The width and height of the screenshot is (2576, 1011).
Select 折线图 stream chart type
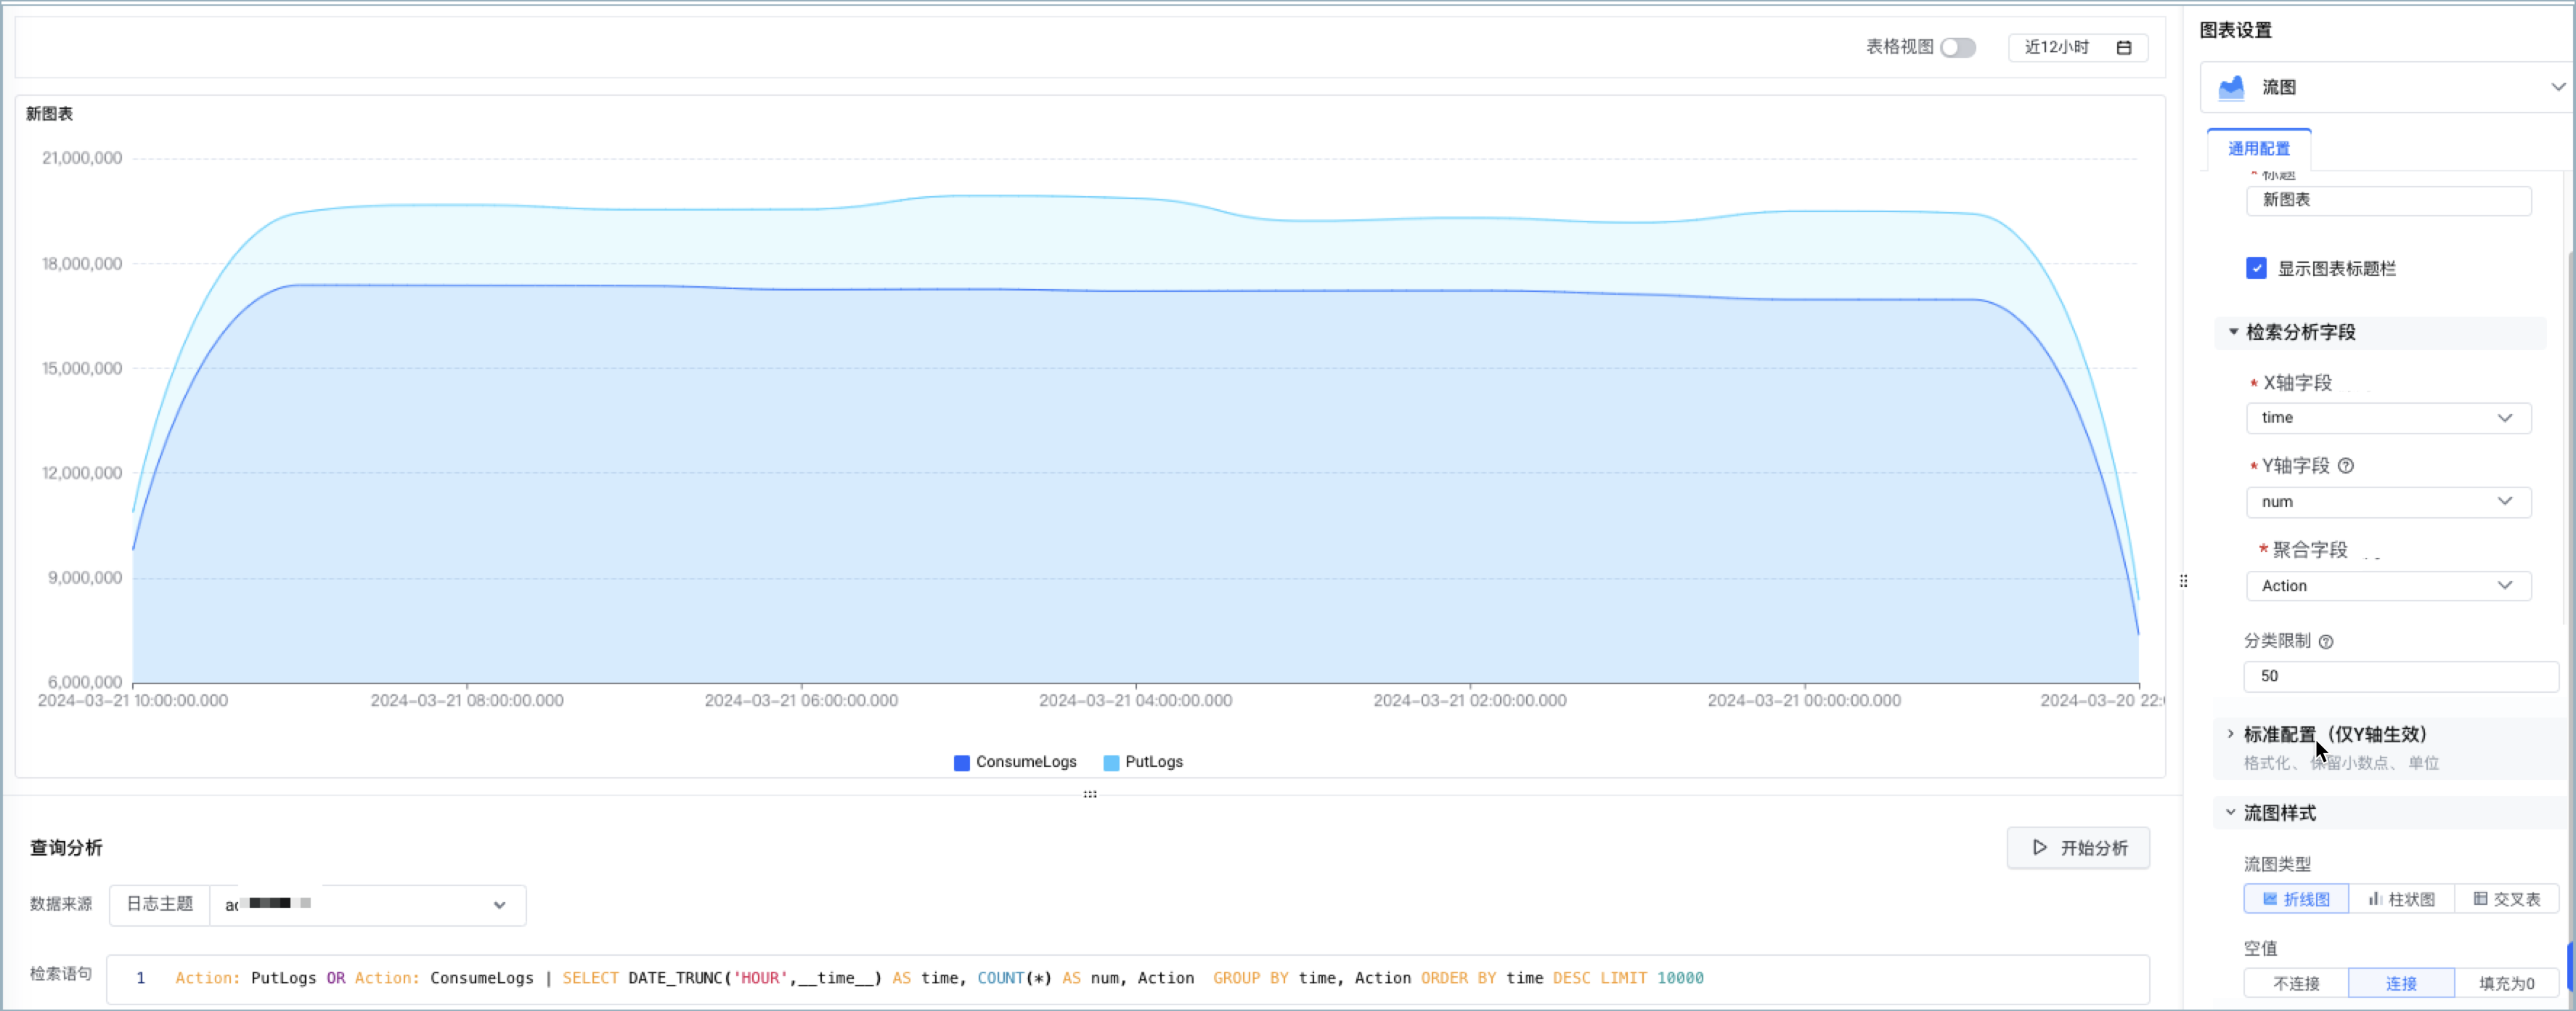(2296, 899)
